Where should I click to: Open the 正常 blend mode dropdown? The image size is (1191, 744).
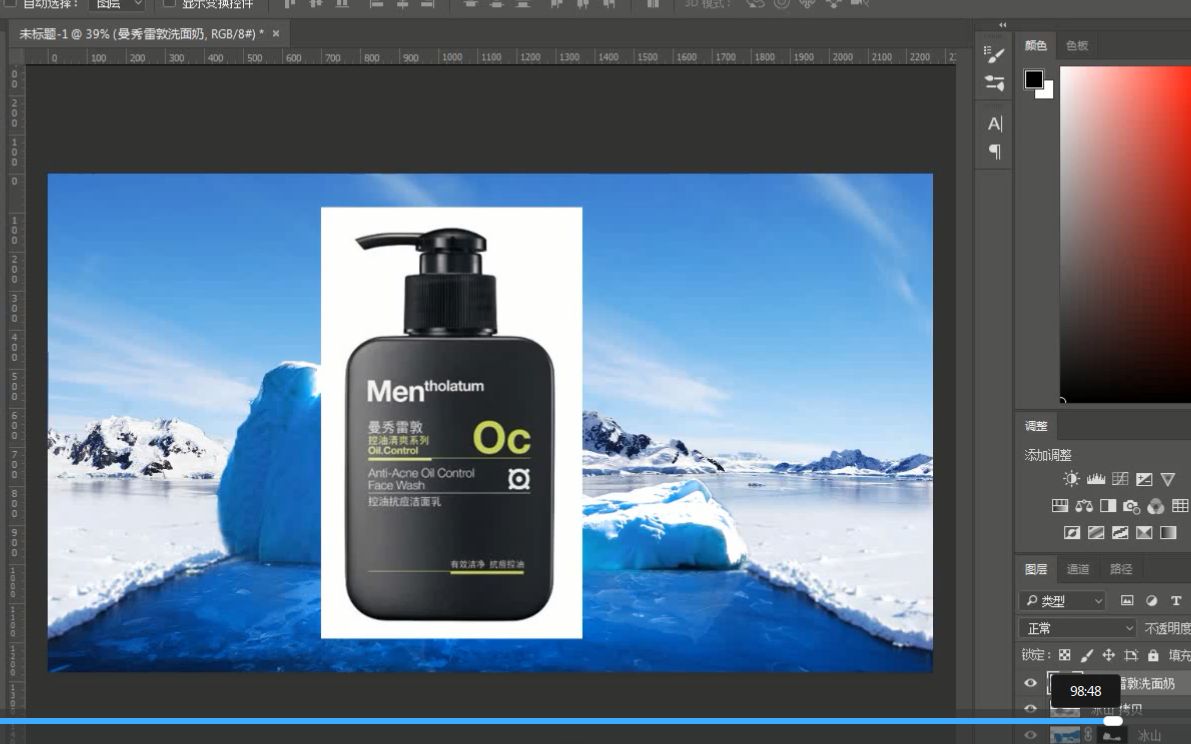click(x=1077, y=628)
